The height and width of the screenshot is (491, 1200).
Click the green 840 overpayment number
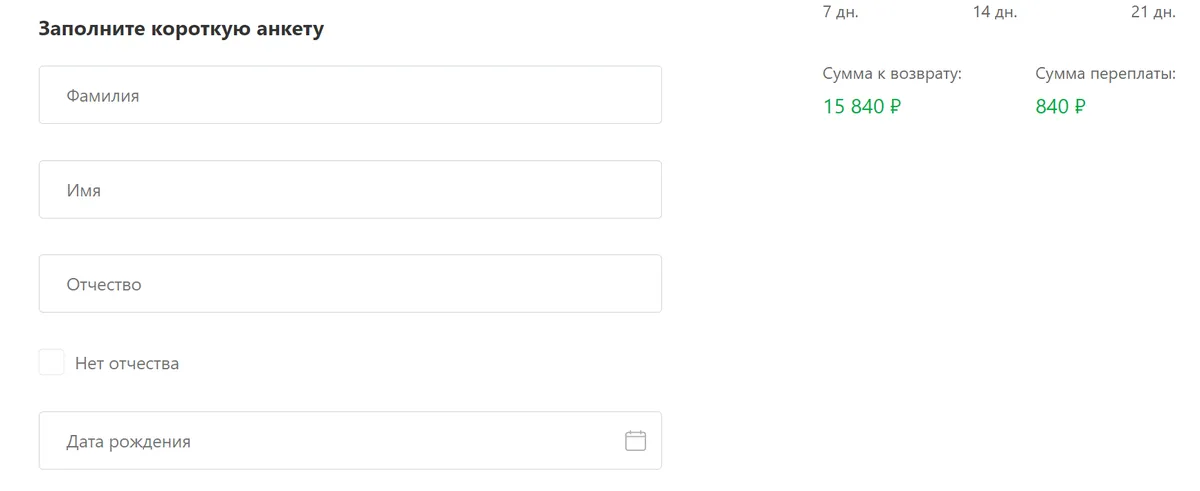click(x=1053, y=106)
